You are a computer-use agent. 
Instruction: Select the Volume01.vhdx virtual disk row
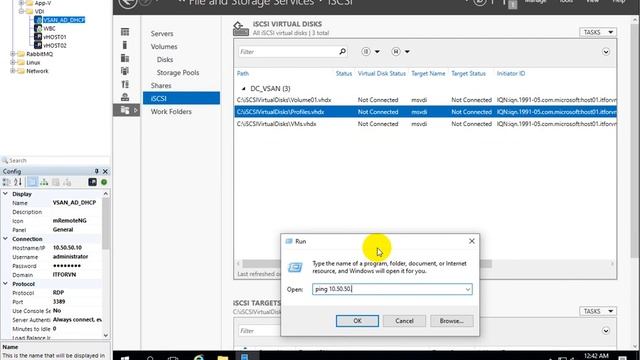click(x=425, y=100)
